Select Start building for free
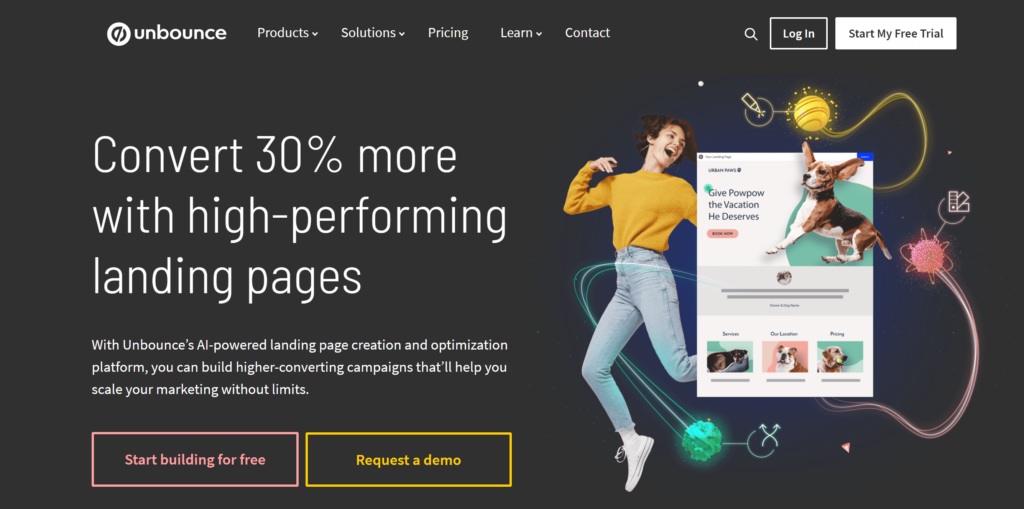 (195, 459)
